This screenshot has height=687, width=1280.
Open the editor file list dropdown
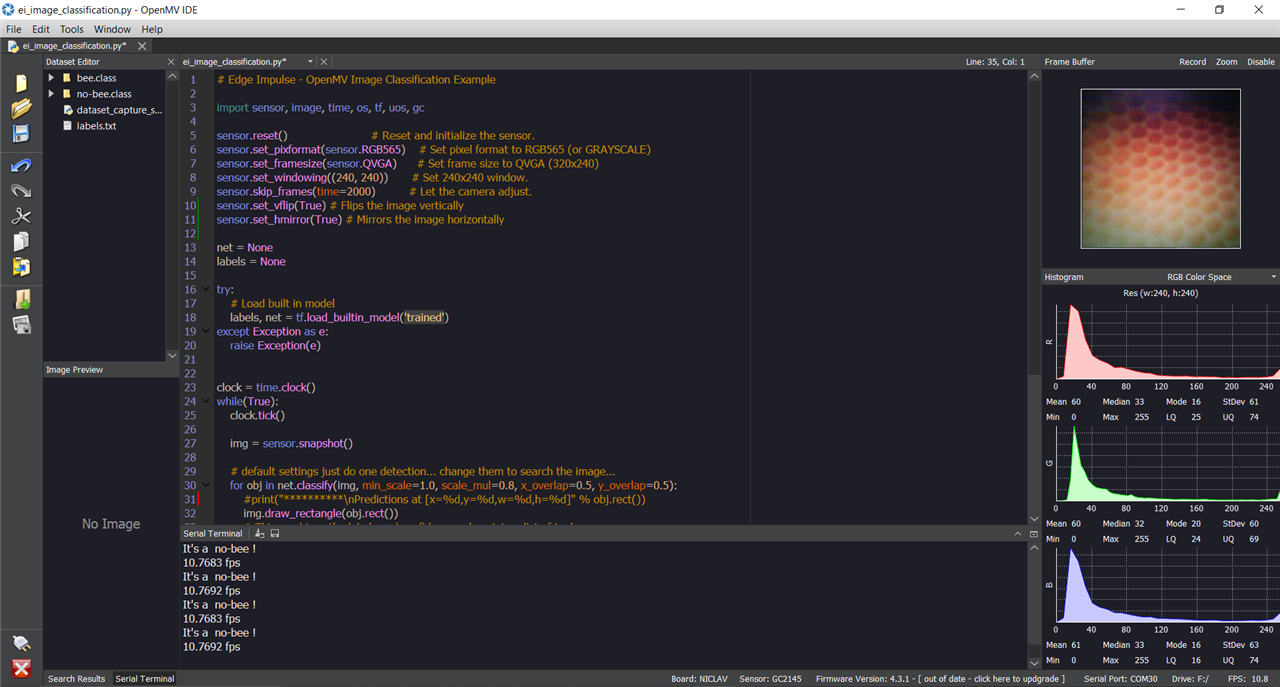click(x=311, y=62)
